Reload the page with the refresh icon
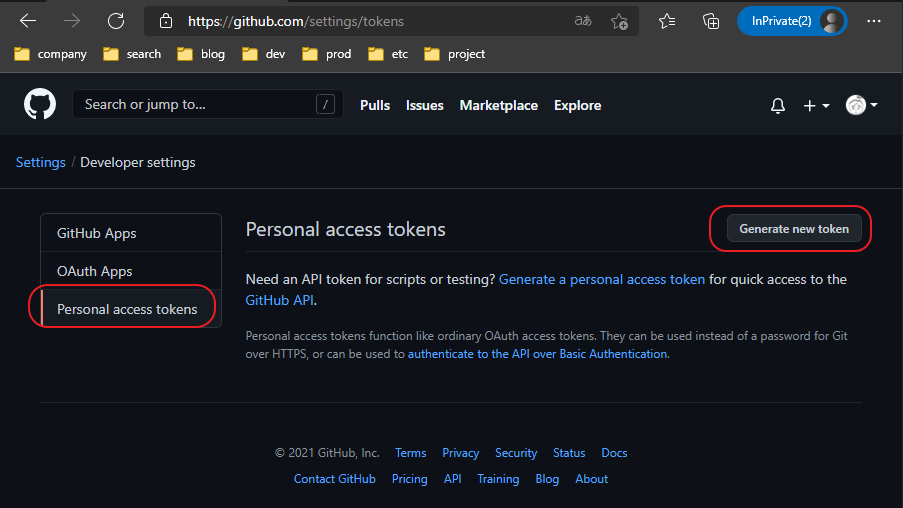 click(116, 21)
